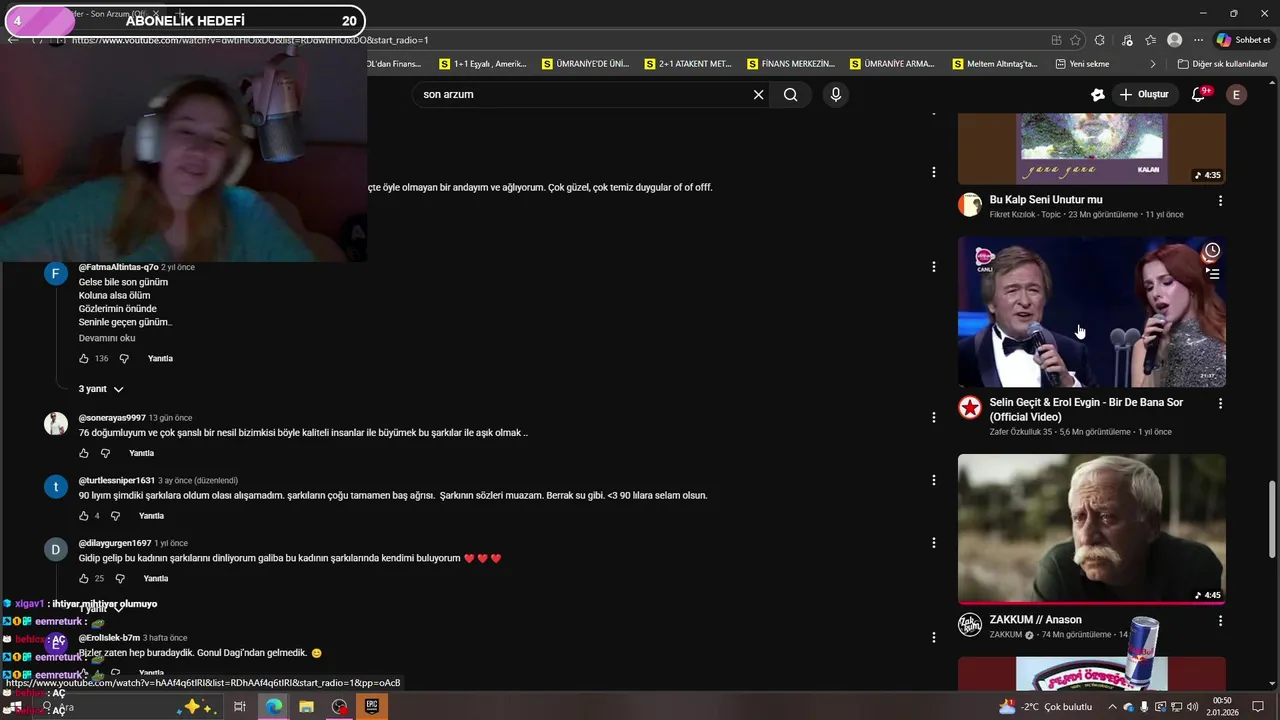Expand '3 yanıt' replies

click(x=101, y=389)
